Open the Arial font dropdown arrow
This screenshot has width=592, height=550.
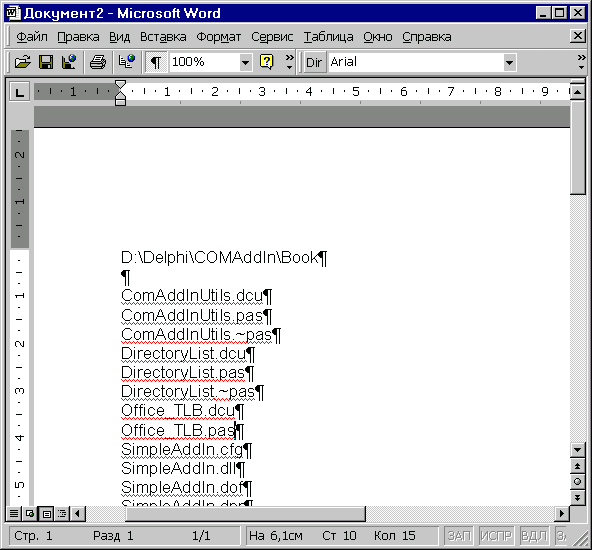click(x=509, y=62)
